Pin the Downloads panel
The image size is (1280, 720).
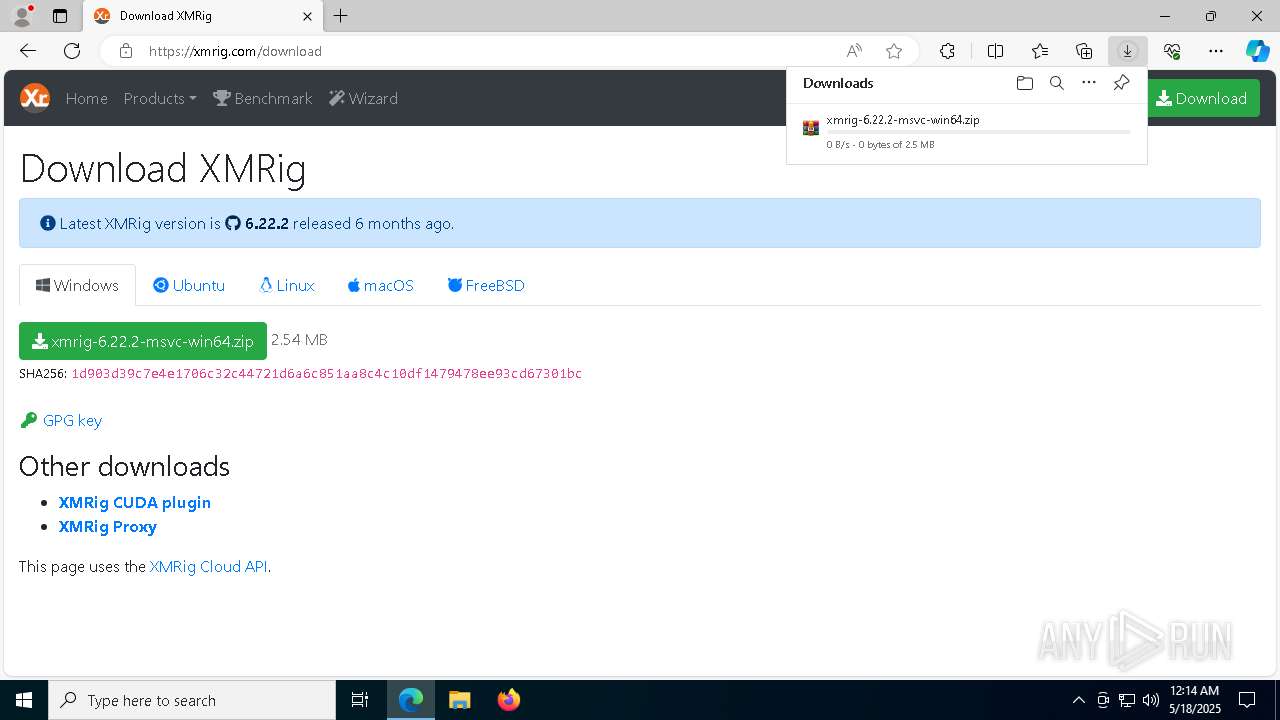tap(1121, 83)
